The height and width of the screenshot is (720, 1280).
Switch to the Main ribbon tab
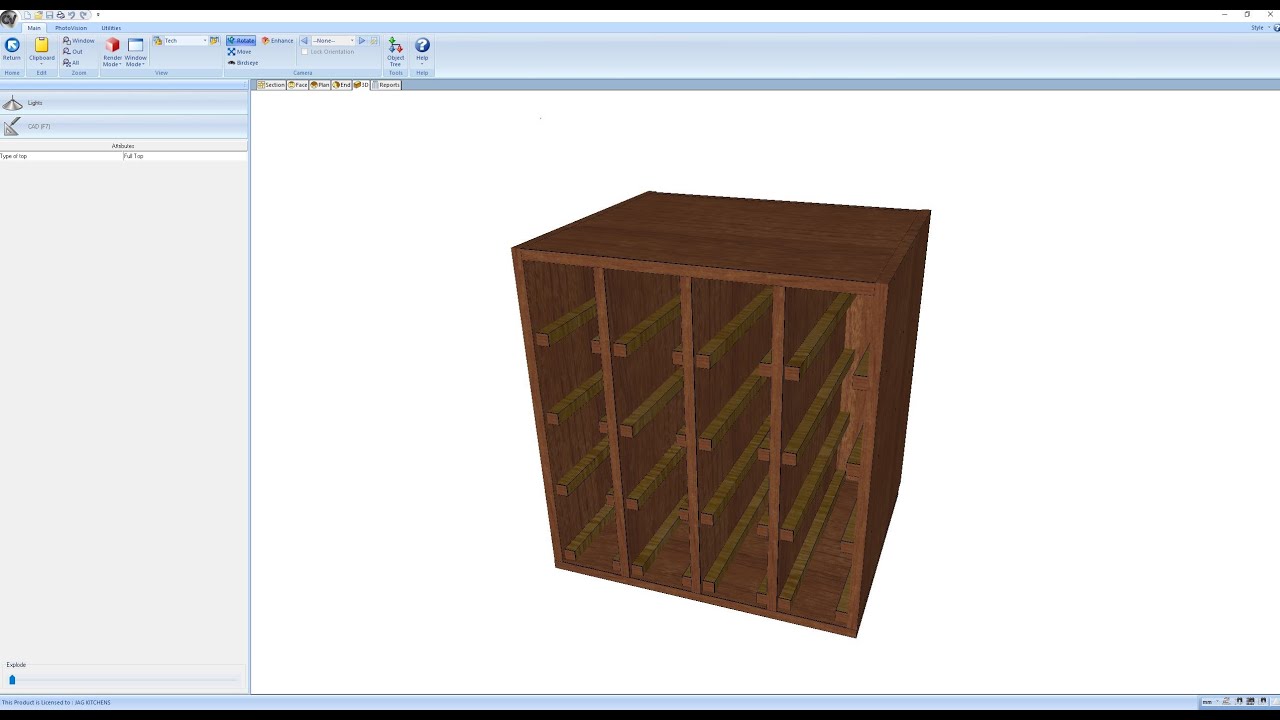pos(34,28)
